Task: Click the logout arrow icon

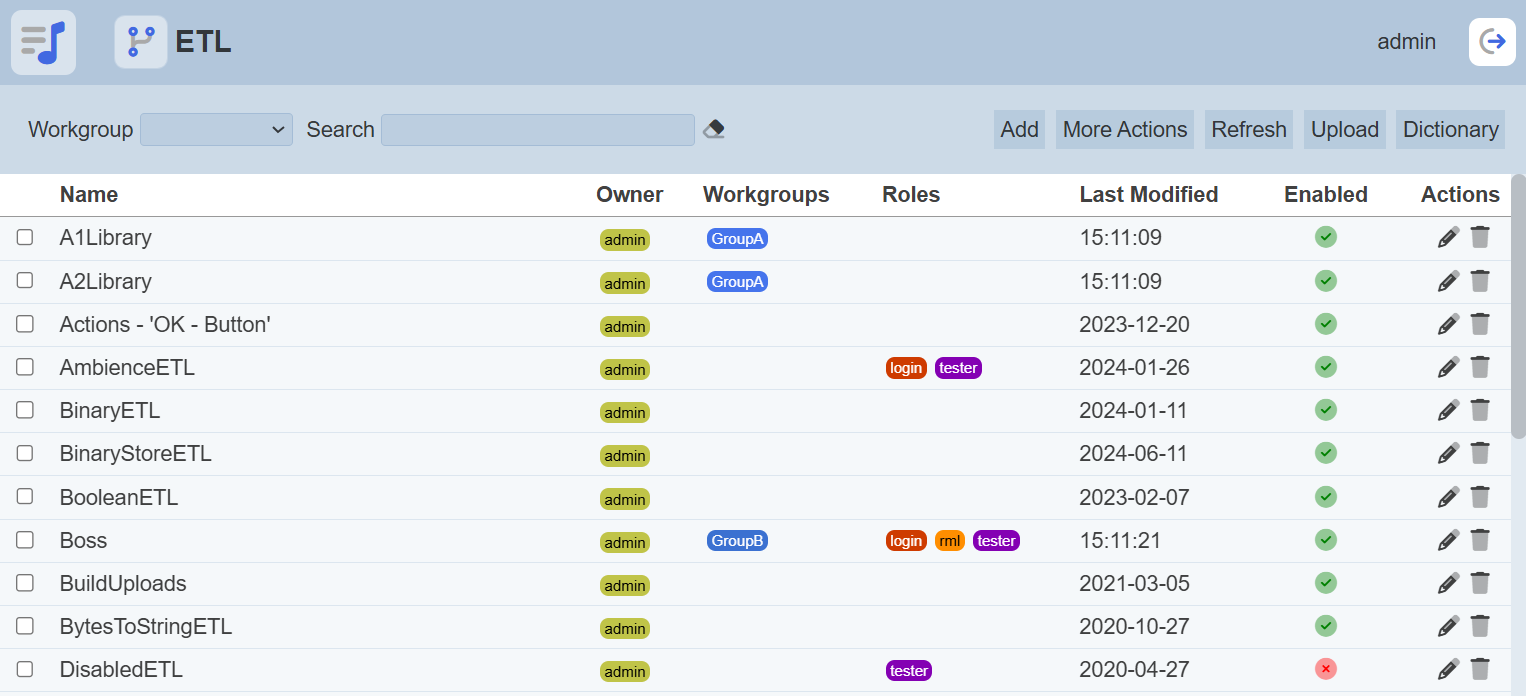Action: pyautogui.click(x=1492, y=42)
